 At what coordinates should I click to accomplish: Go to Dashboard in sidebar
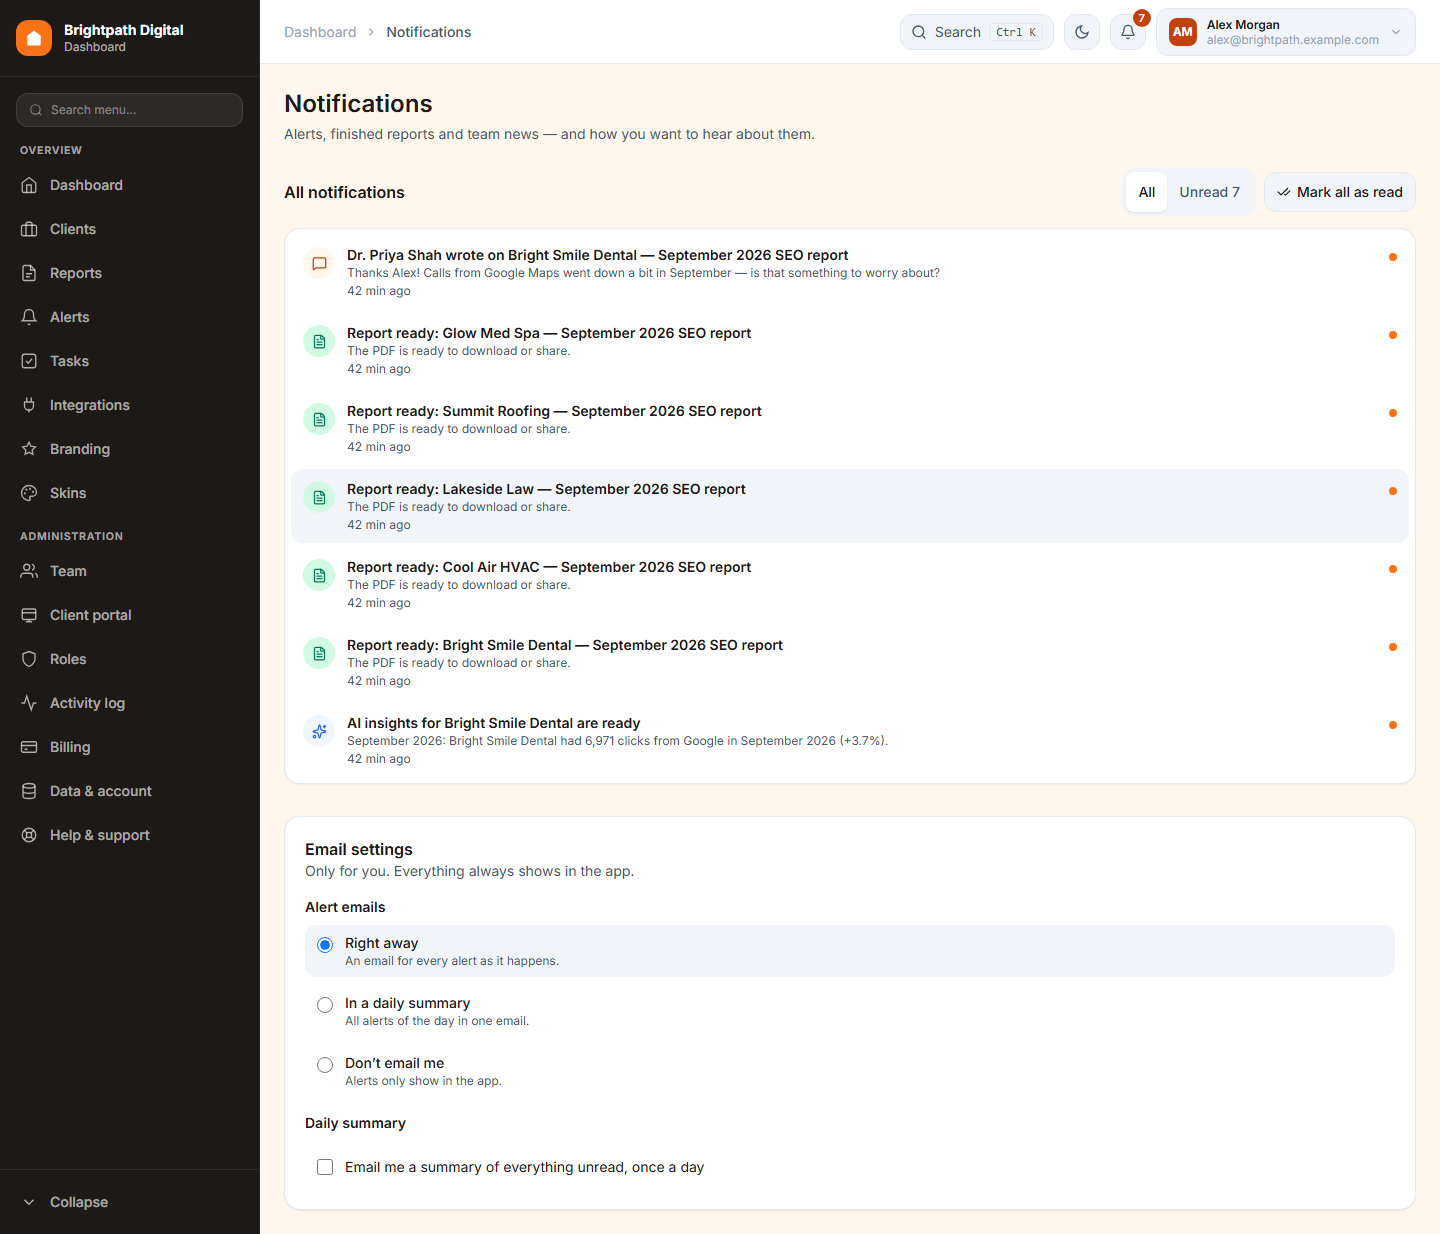click(x=130, y=185)
